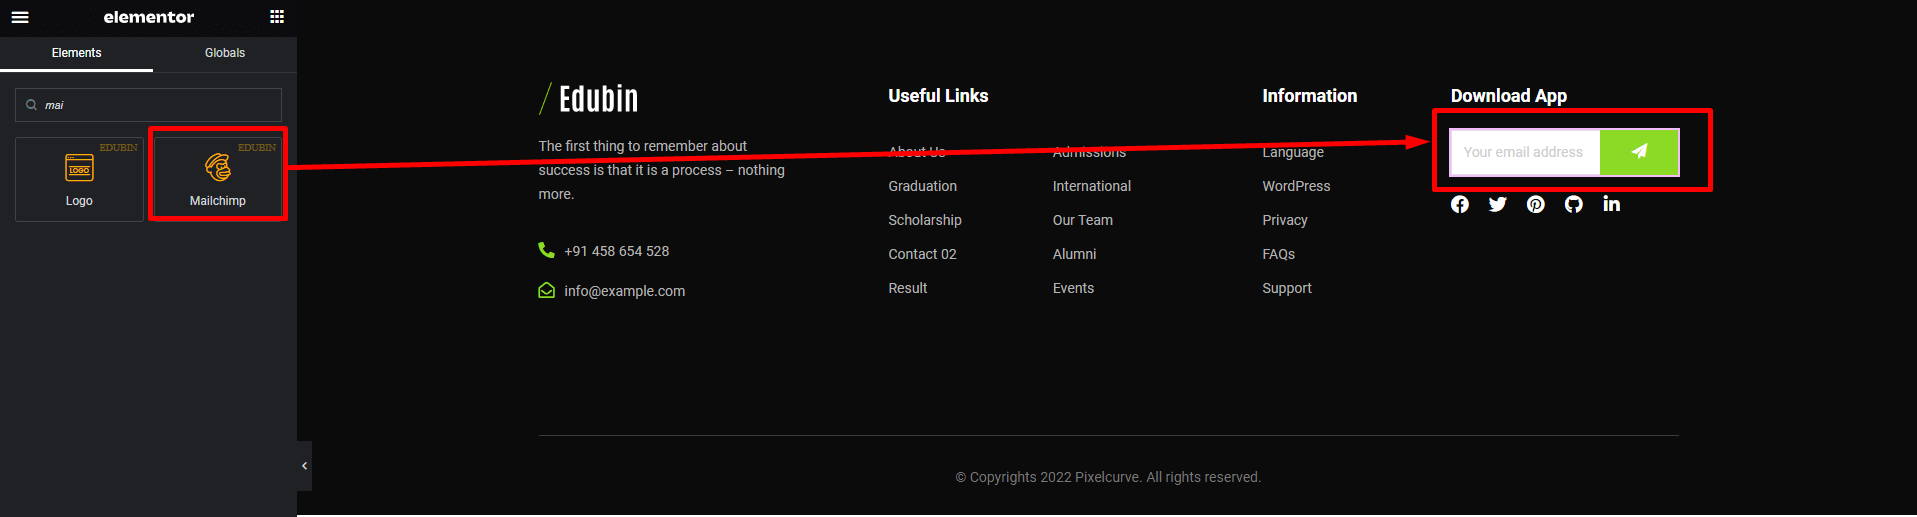Click the Twitter social icon
Screen dimensions: 1917x517
click(1497, 204)
